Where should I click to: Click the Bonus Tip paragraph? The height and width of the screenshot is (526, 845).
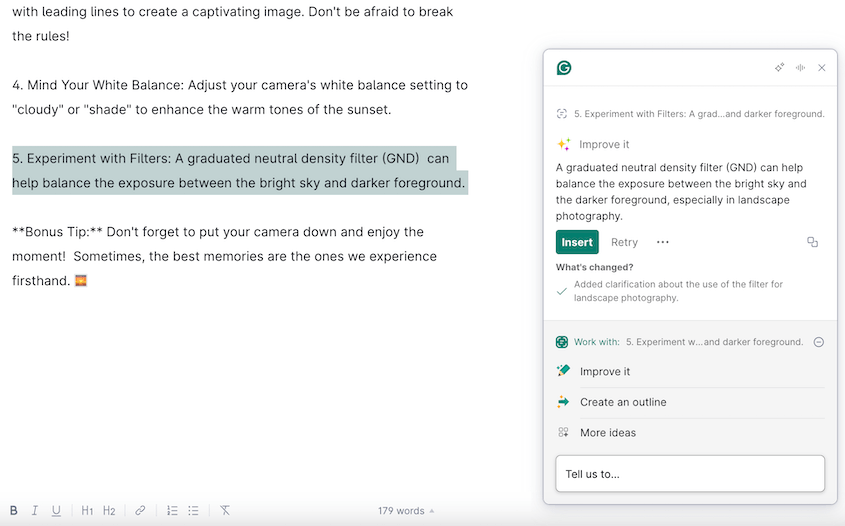pos(225,256)
